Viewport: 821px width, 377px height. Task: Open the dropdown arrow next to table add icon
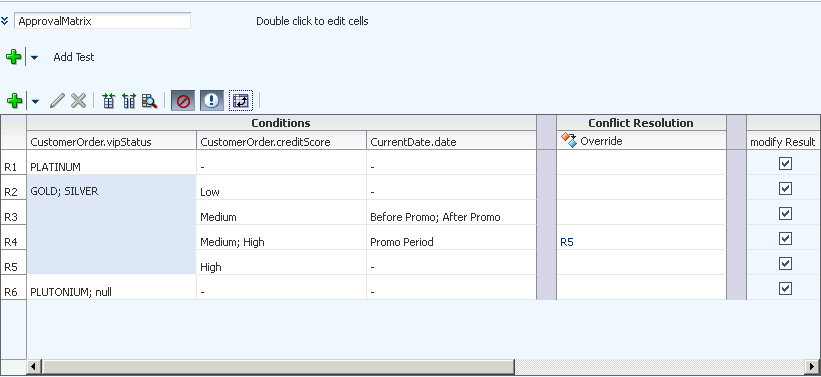[35, 101]
